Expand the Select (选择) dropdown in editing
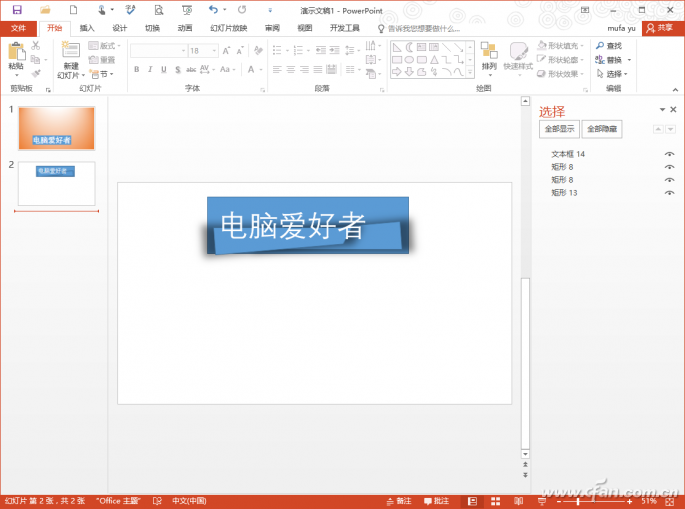Screen dimensions: 685x509 pos(612,74)
